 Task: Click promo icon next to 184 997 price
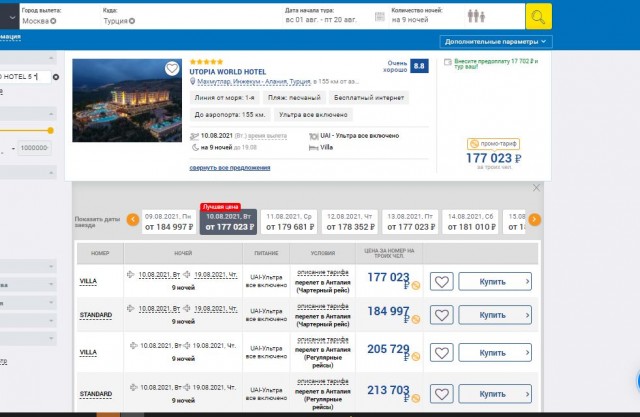[x=416, y=319]
